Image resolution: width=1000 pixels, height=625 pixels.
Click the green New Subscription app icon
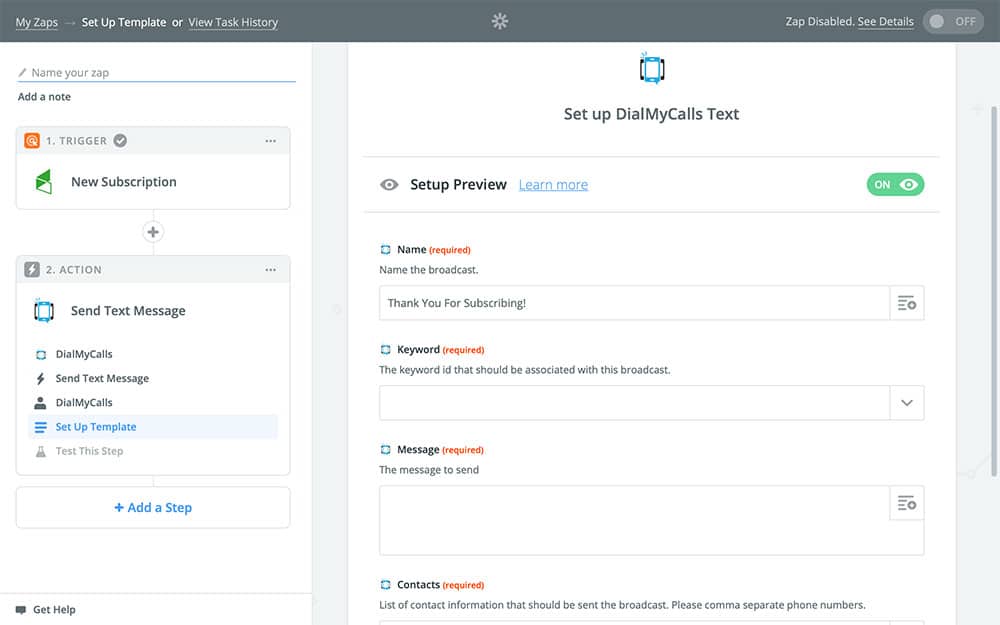43,182
